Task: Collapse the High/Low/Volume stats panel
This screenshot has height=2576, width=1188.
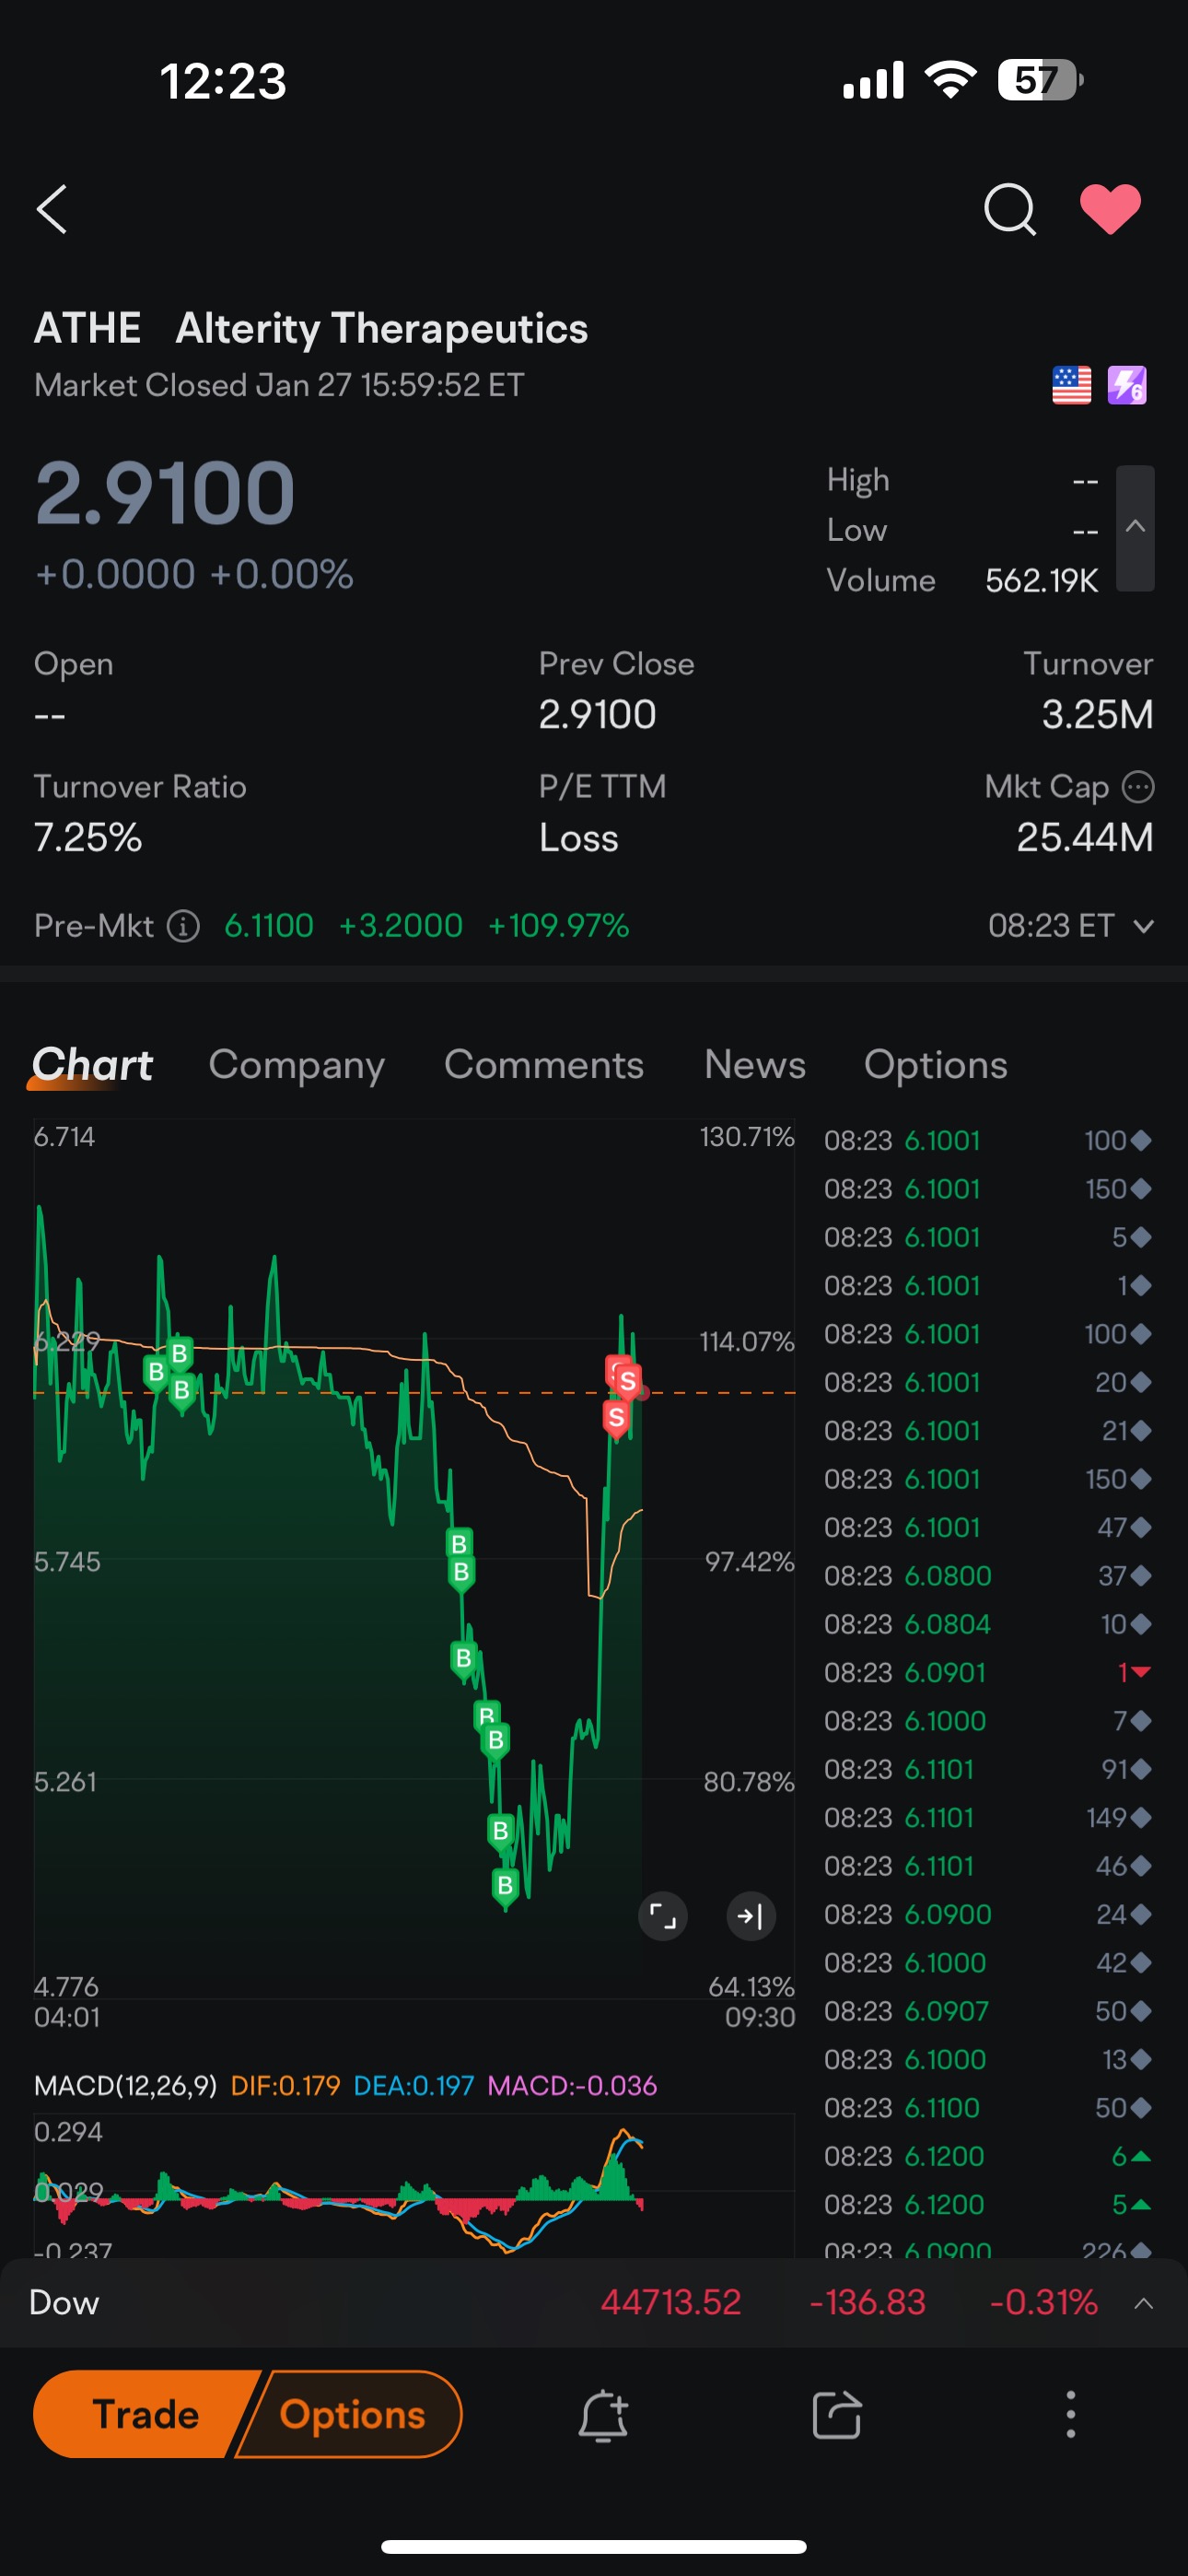Action: (x=1135, y=528)
